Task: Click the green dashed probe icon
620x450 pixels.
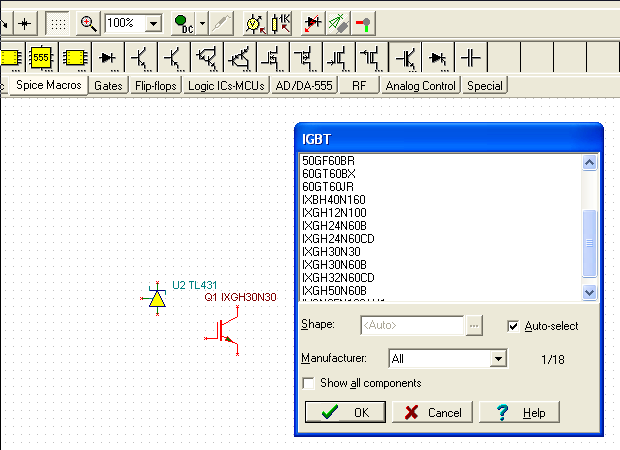Action: [x=338, y=24]
